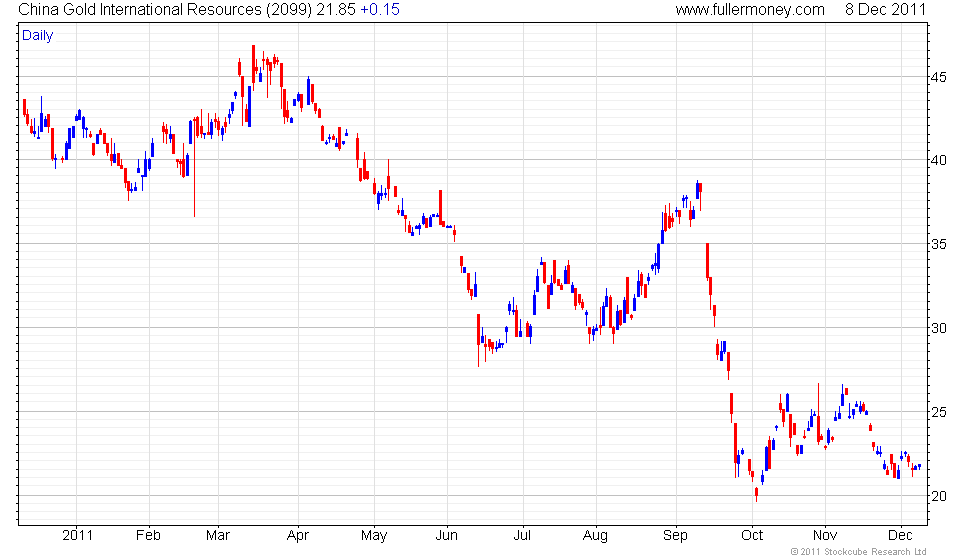Click the 30 price axis label
This screenshot has width=980, height=560.
[939, 328]
